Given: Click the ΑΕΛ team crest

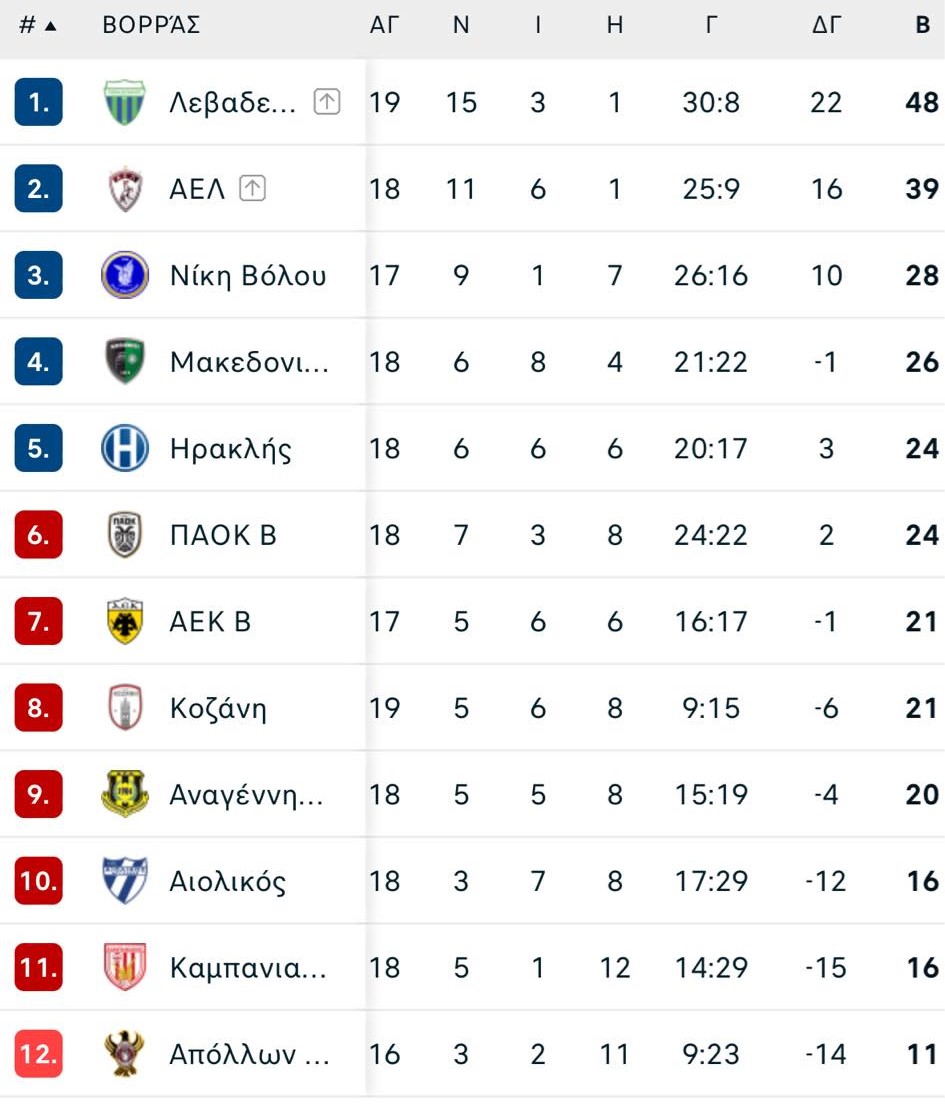Looking at the screenshot, I should pyautogui.click(x=125, y=189).
